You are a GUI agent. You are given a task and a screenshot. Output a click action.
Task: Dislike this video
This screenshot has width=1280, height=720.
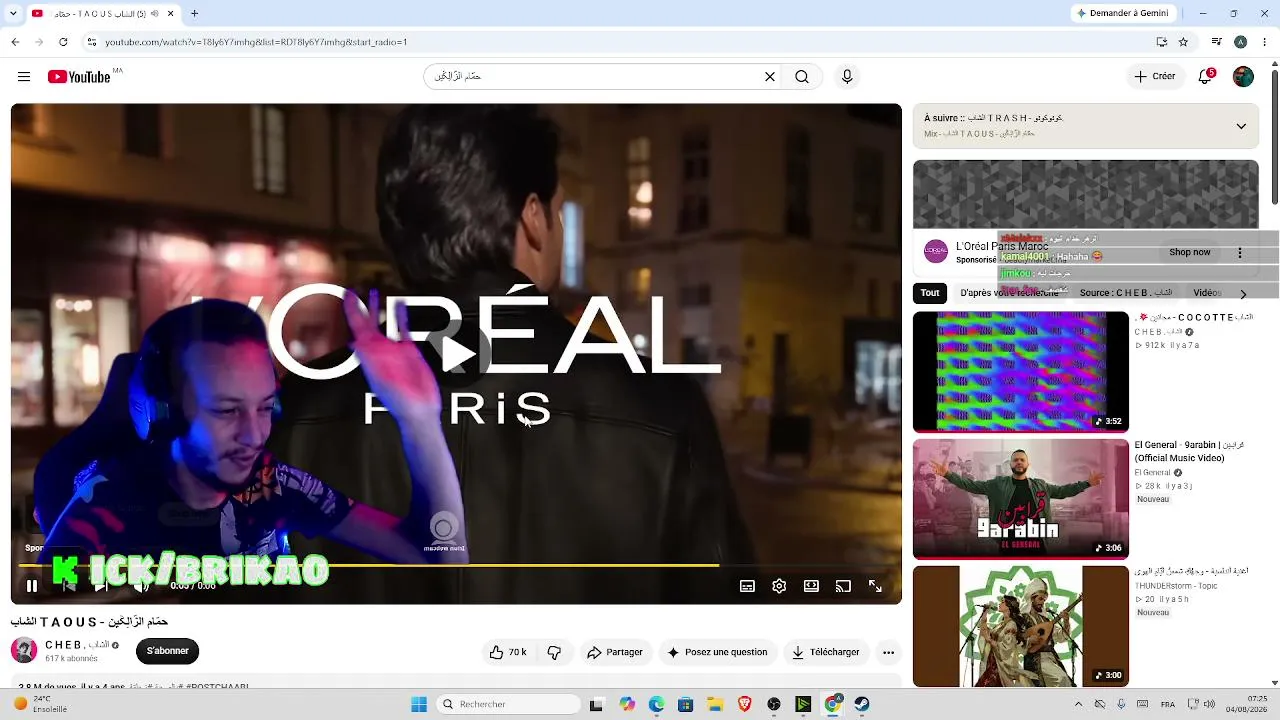point(554,652)
